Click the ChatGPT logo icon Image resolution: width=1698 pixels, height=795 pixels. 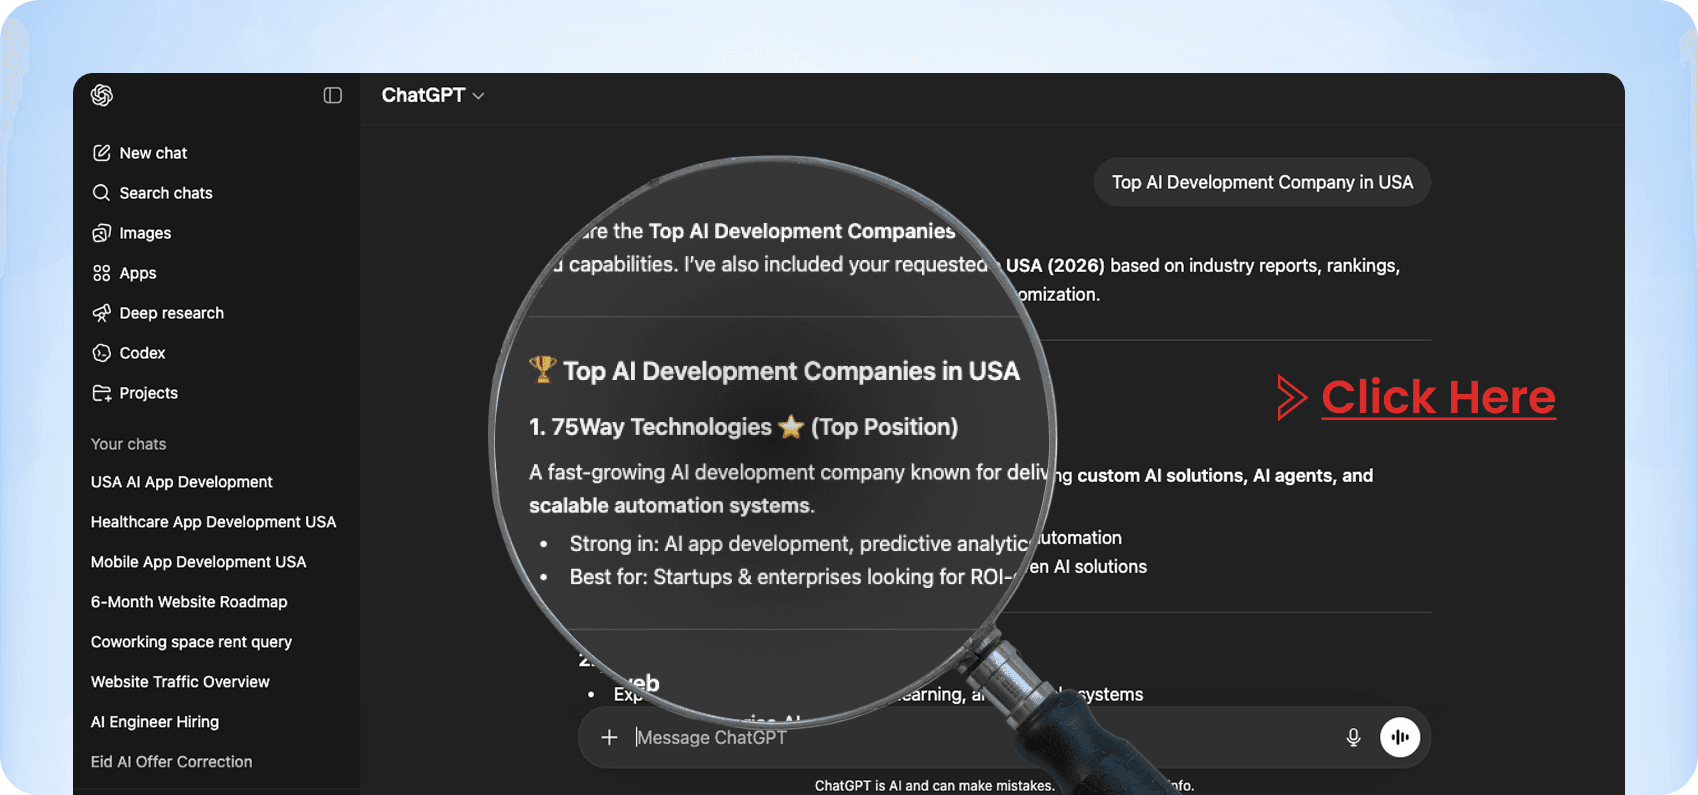102,95
